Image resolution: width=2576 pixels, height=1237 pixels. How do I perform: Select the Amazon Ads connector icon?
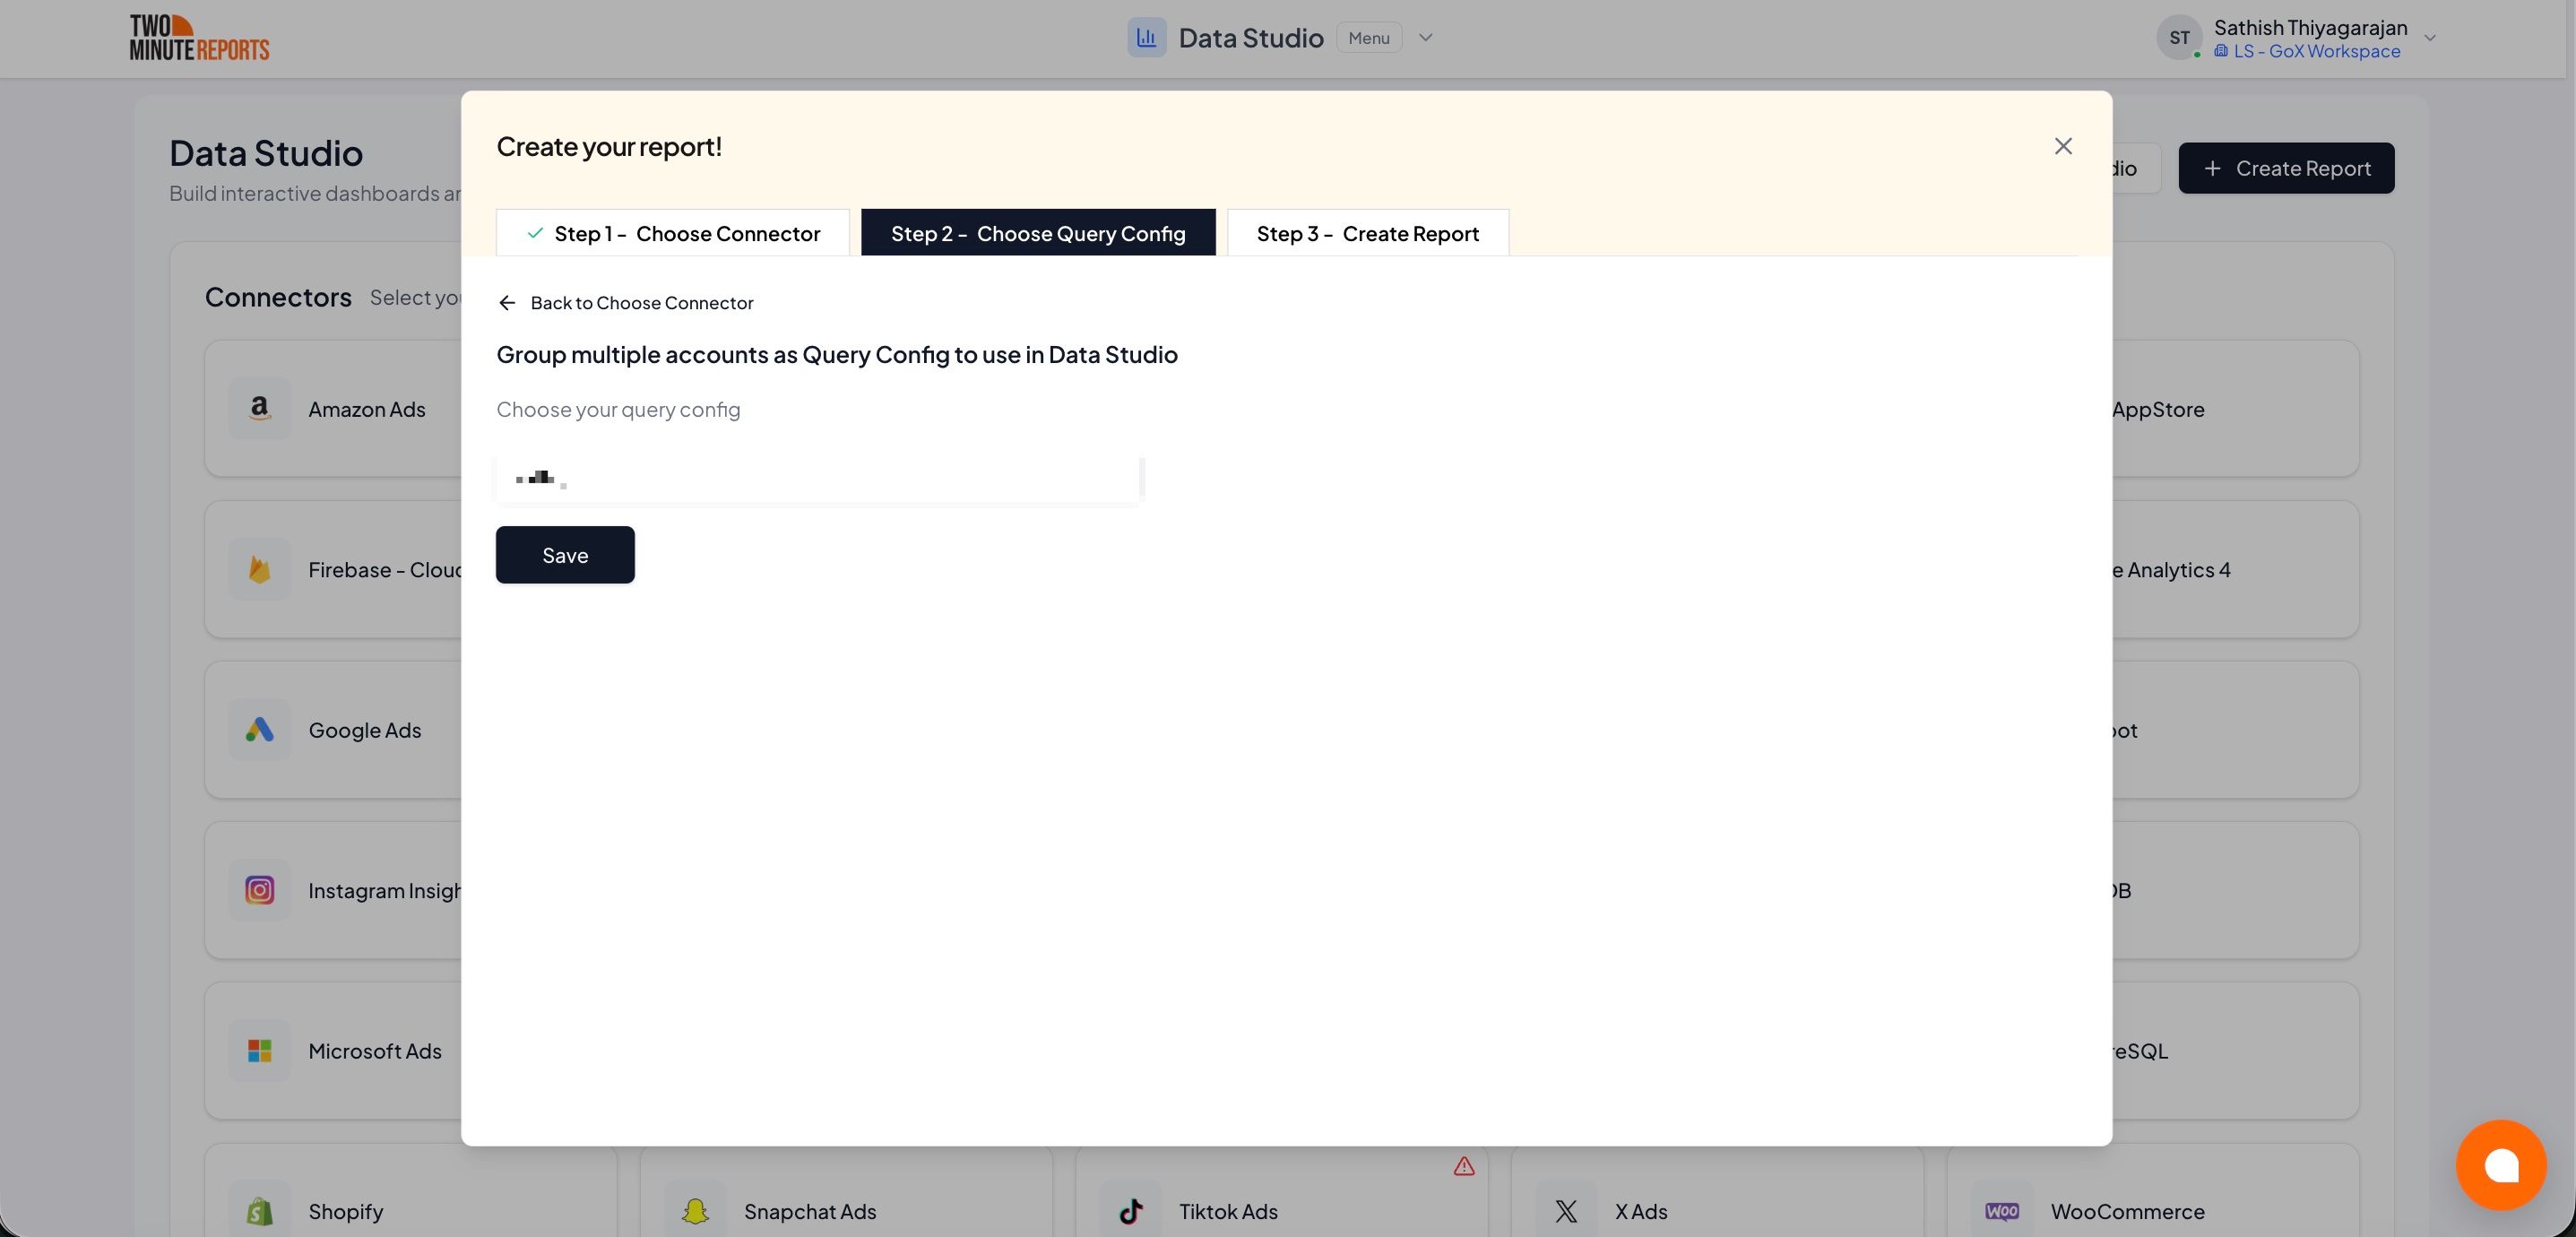tap(259, 409)
